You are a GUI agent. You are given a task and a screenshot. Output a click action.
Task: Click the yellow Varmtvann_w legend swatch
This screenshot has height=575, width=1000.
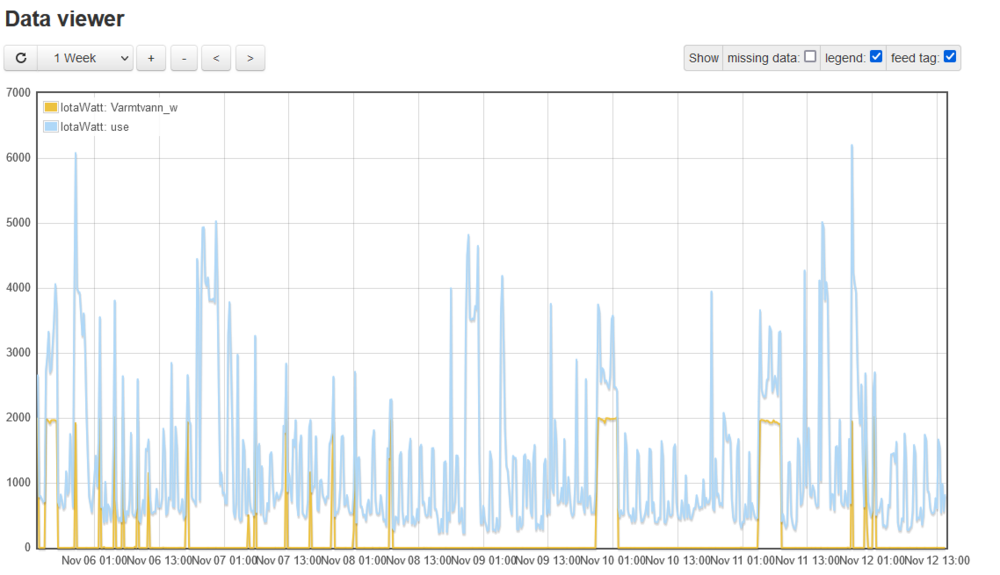pos(51,108)
